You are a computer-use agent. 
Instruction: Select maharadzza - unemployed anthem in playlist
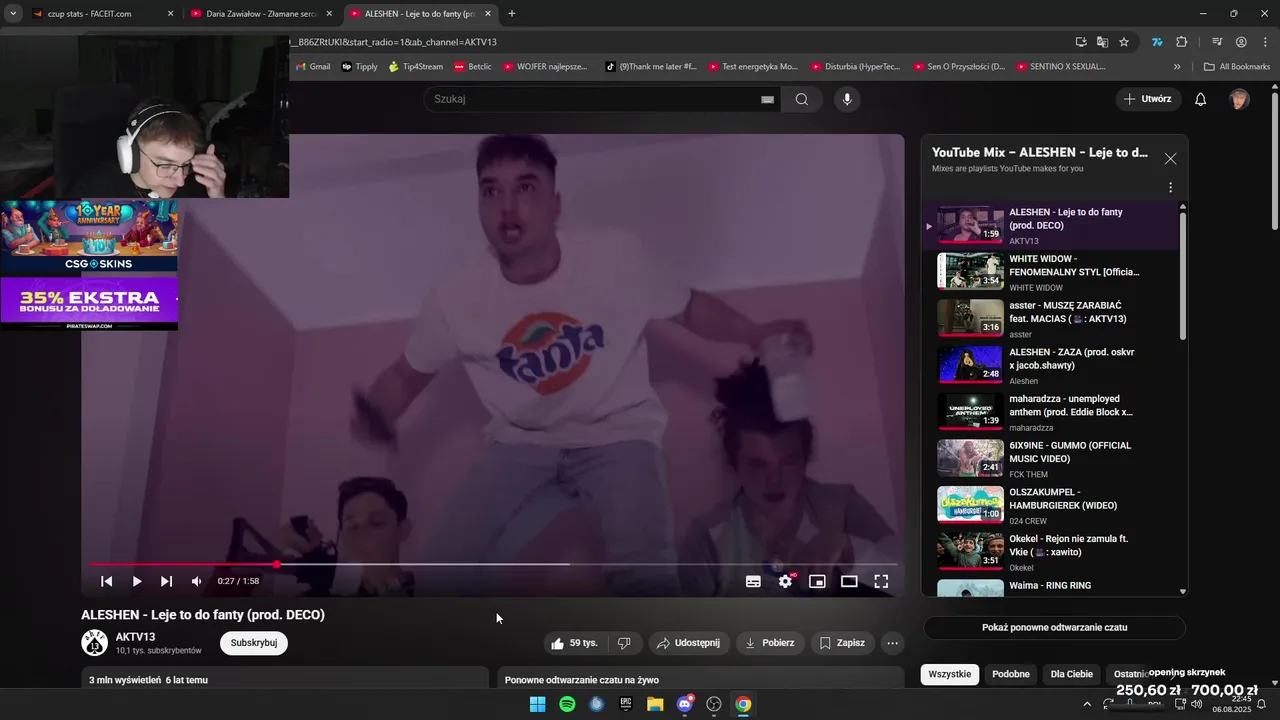pyautogui.click(x=1050, y=411)
